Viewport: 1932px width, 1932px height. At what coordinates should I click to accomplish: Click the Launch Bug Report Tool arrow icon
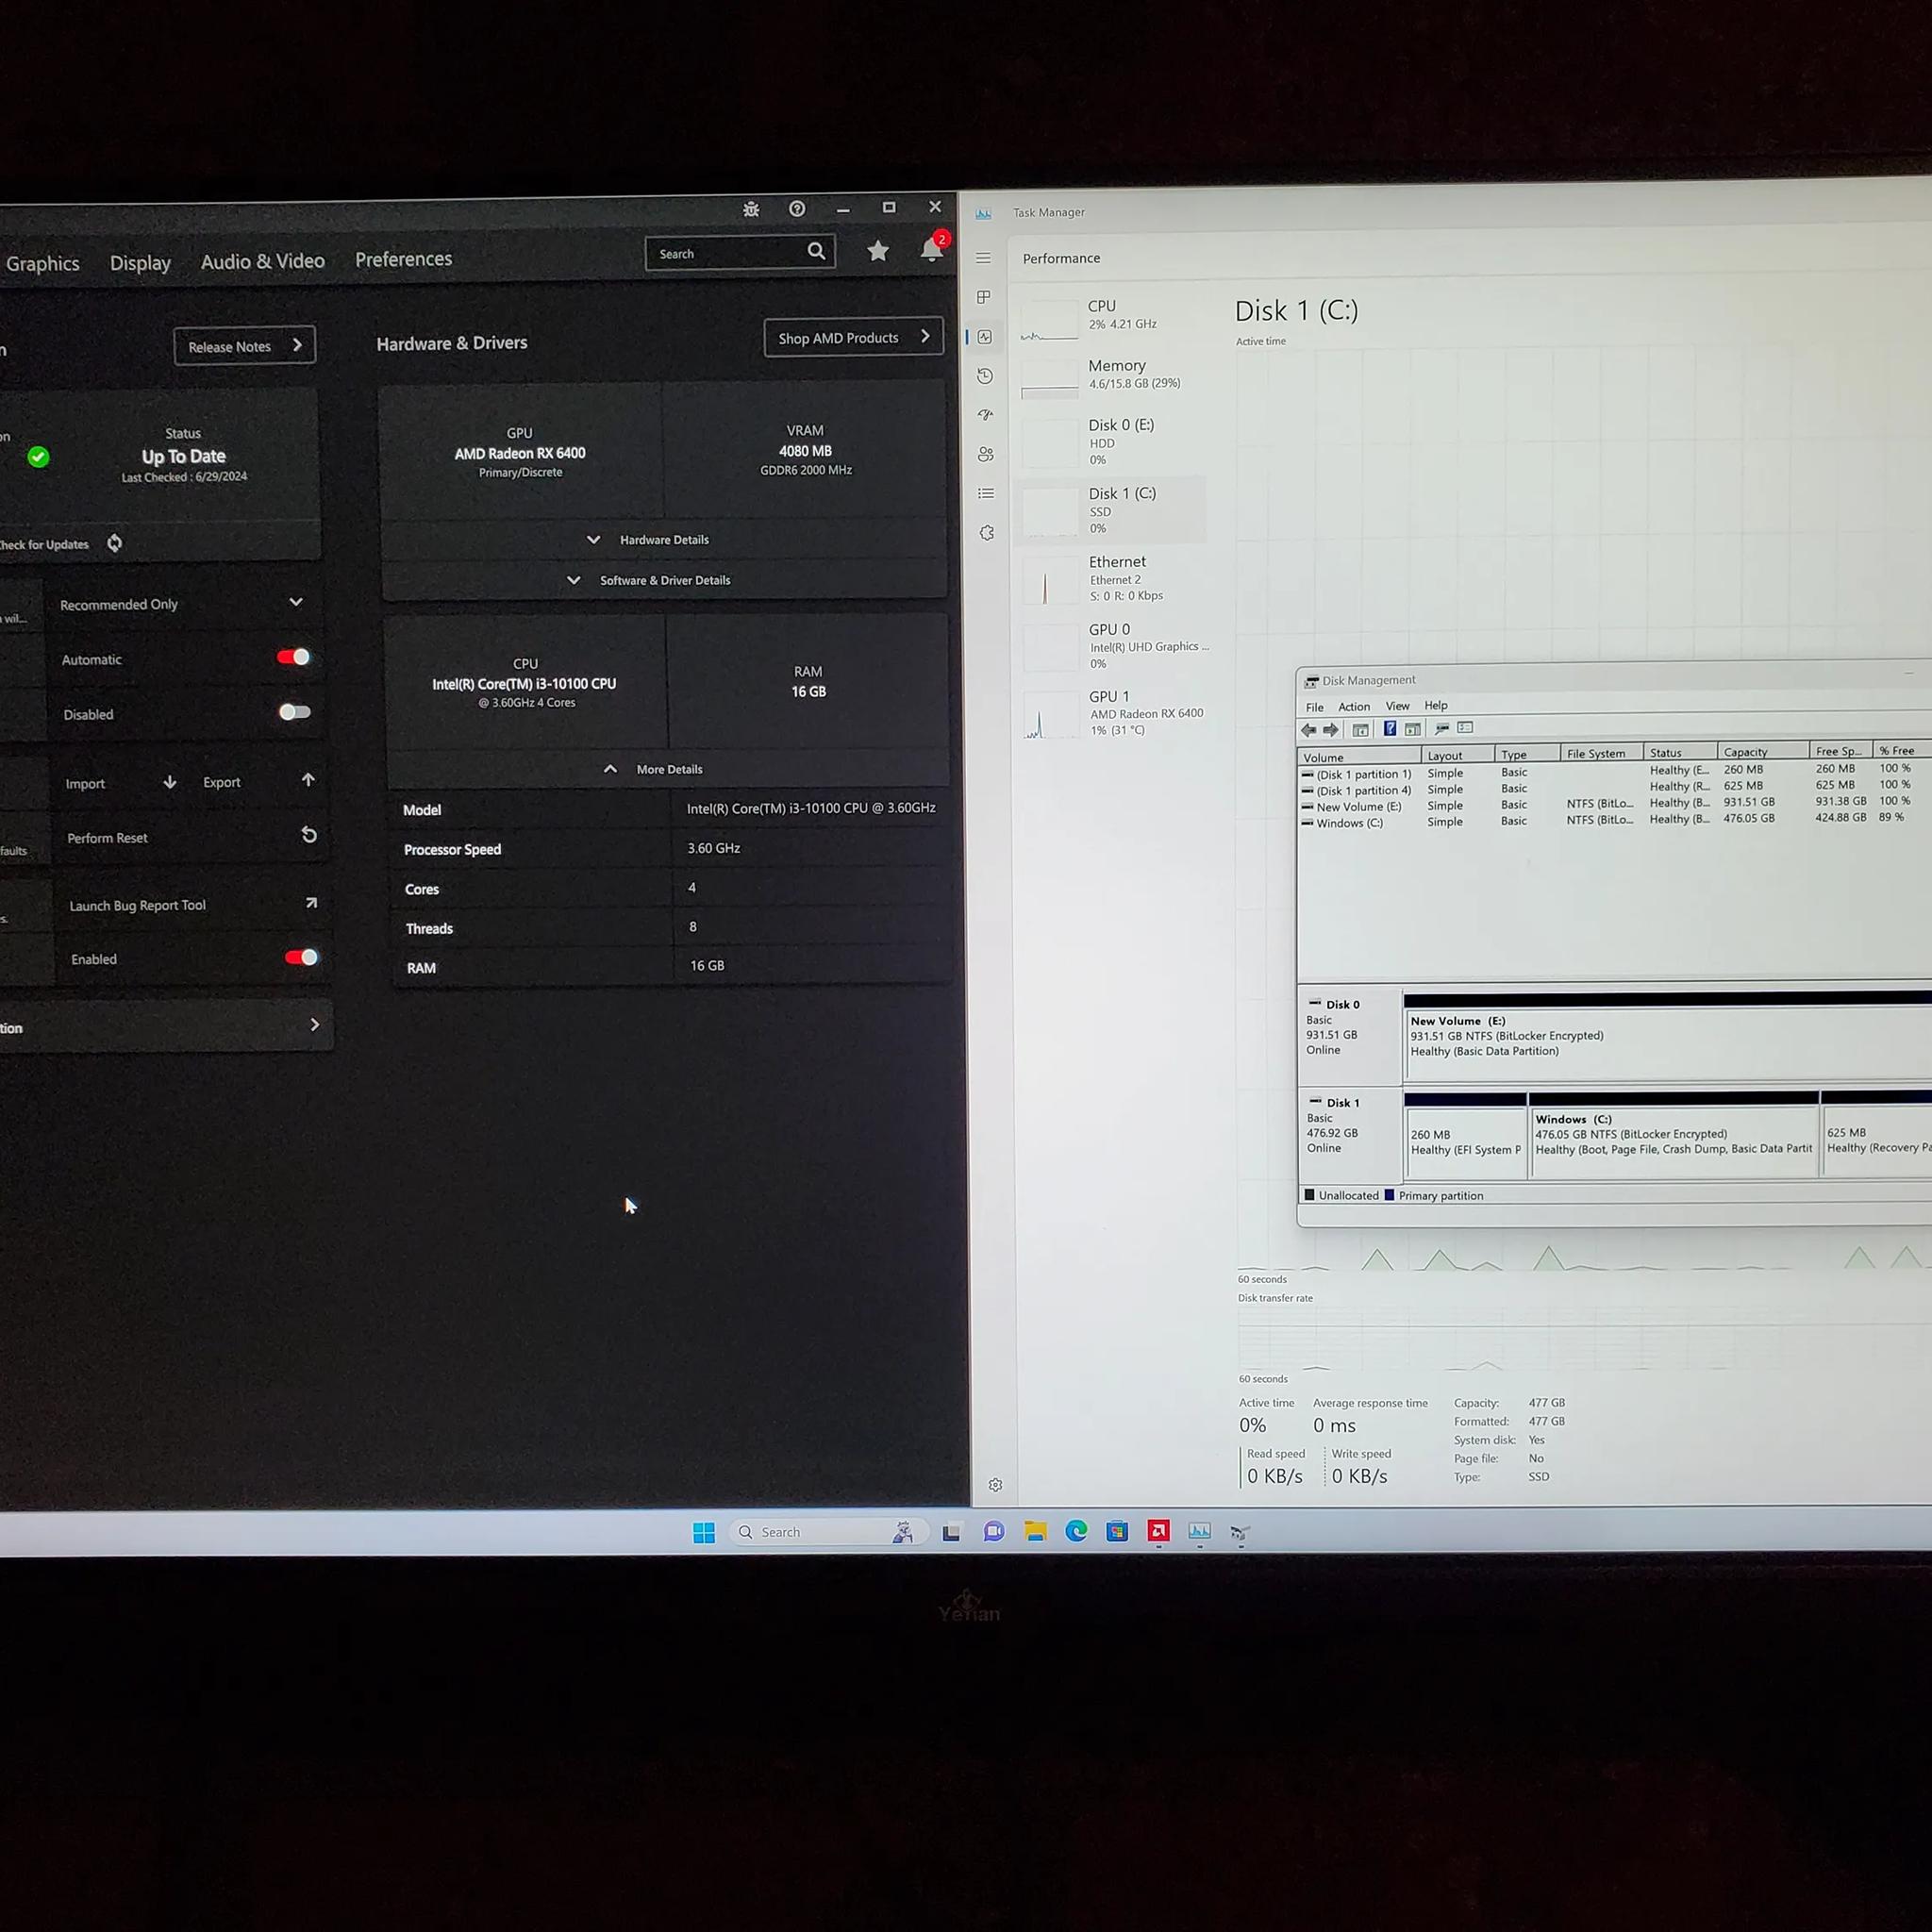click(311, 903)
